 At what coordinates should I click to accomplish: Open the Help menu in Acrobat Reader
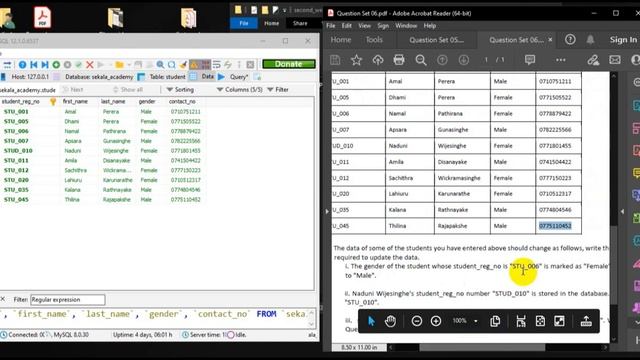point(430,26)
